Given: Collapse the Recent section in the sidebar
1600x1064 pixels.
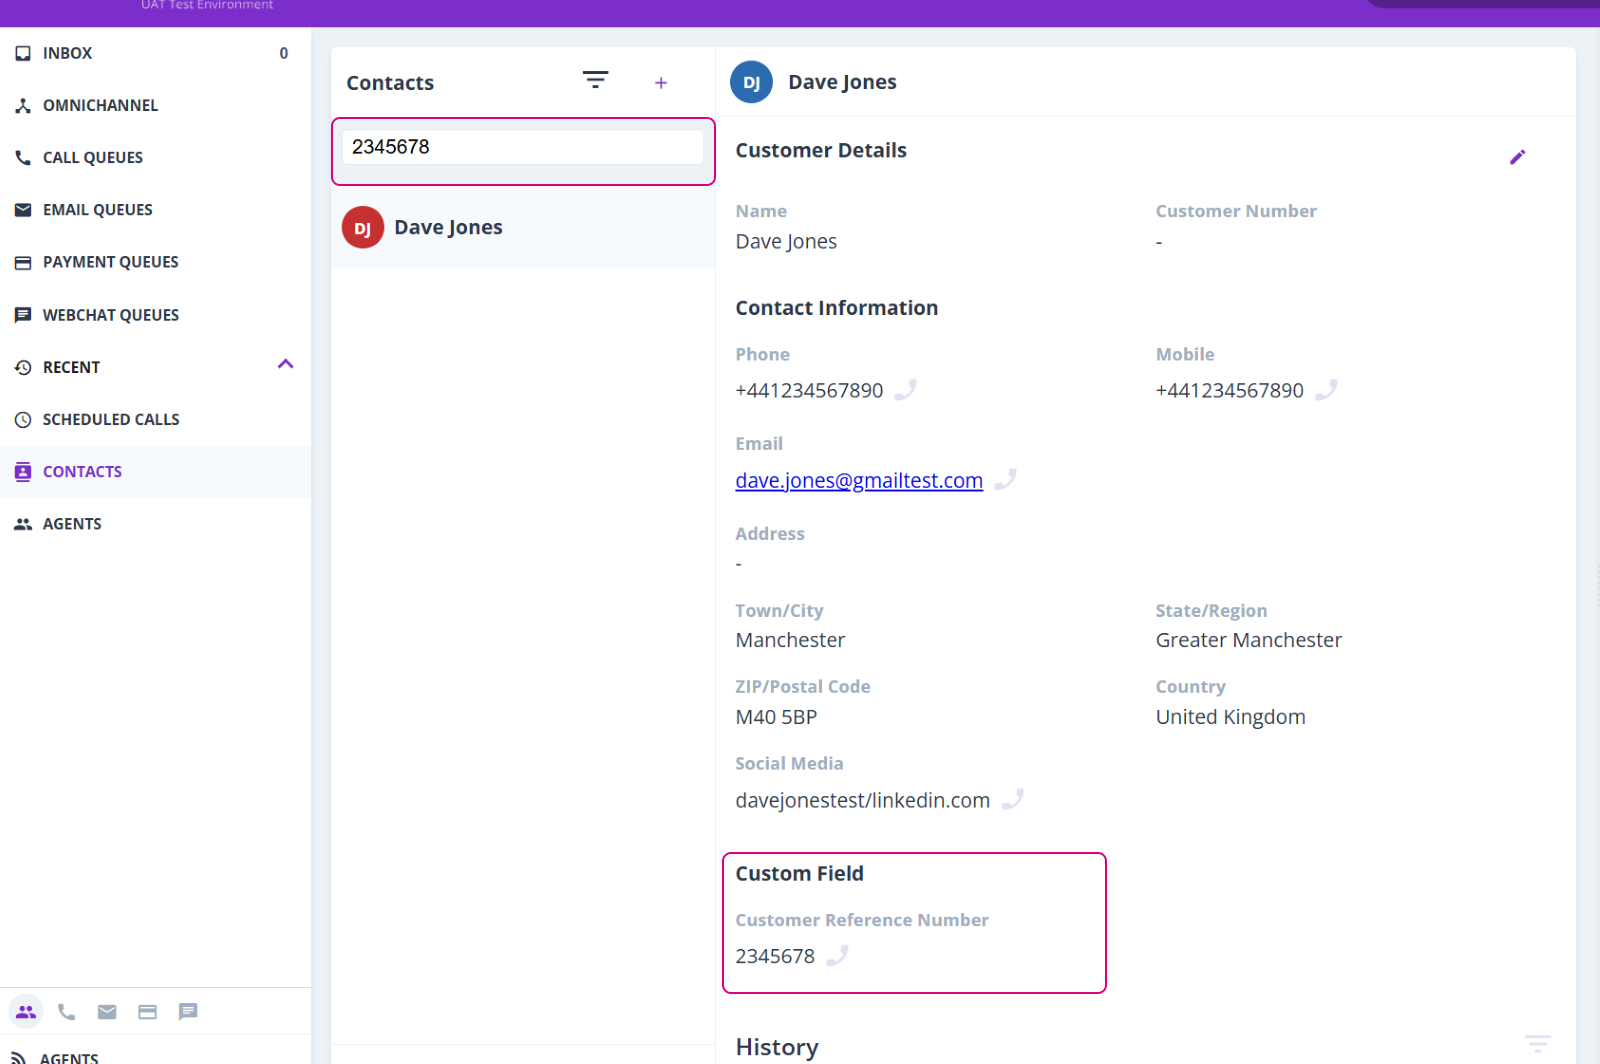Looking at the screenshot, I should click(x=285, y=364).
